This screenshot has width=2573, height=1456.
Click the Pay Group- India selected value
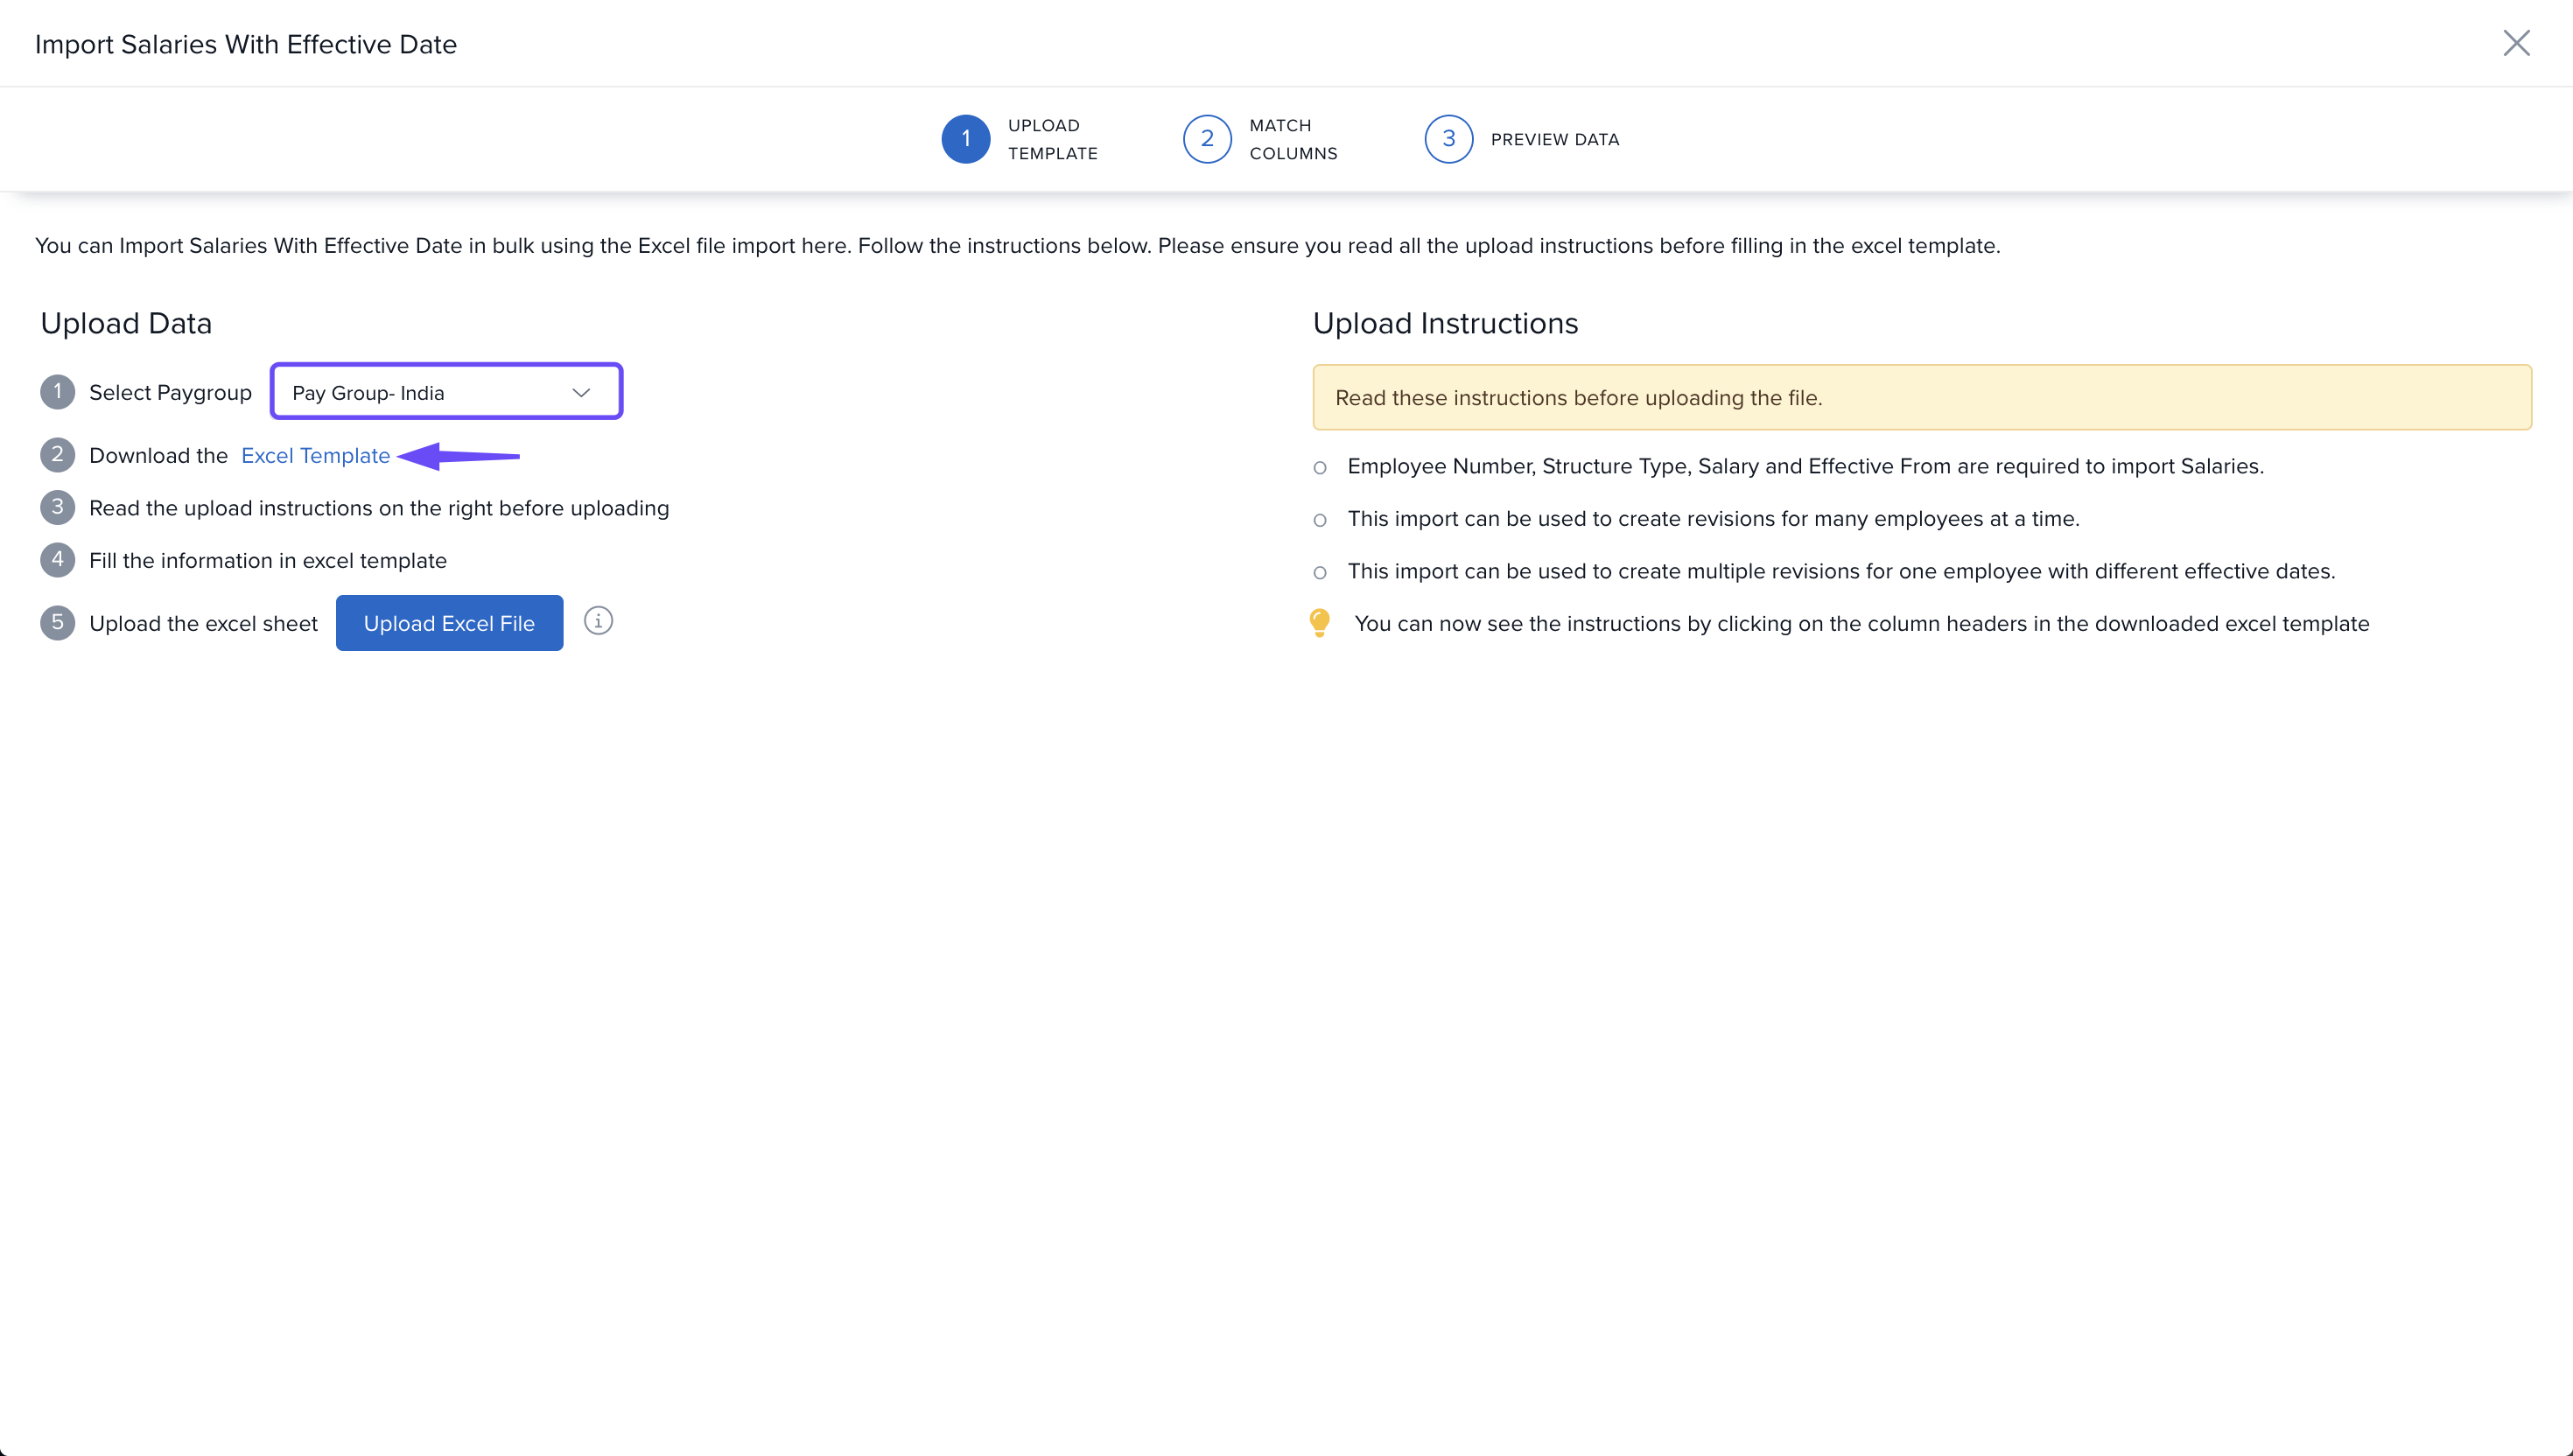point(368,393)
